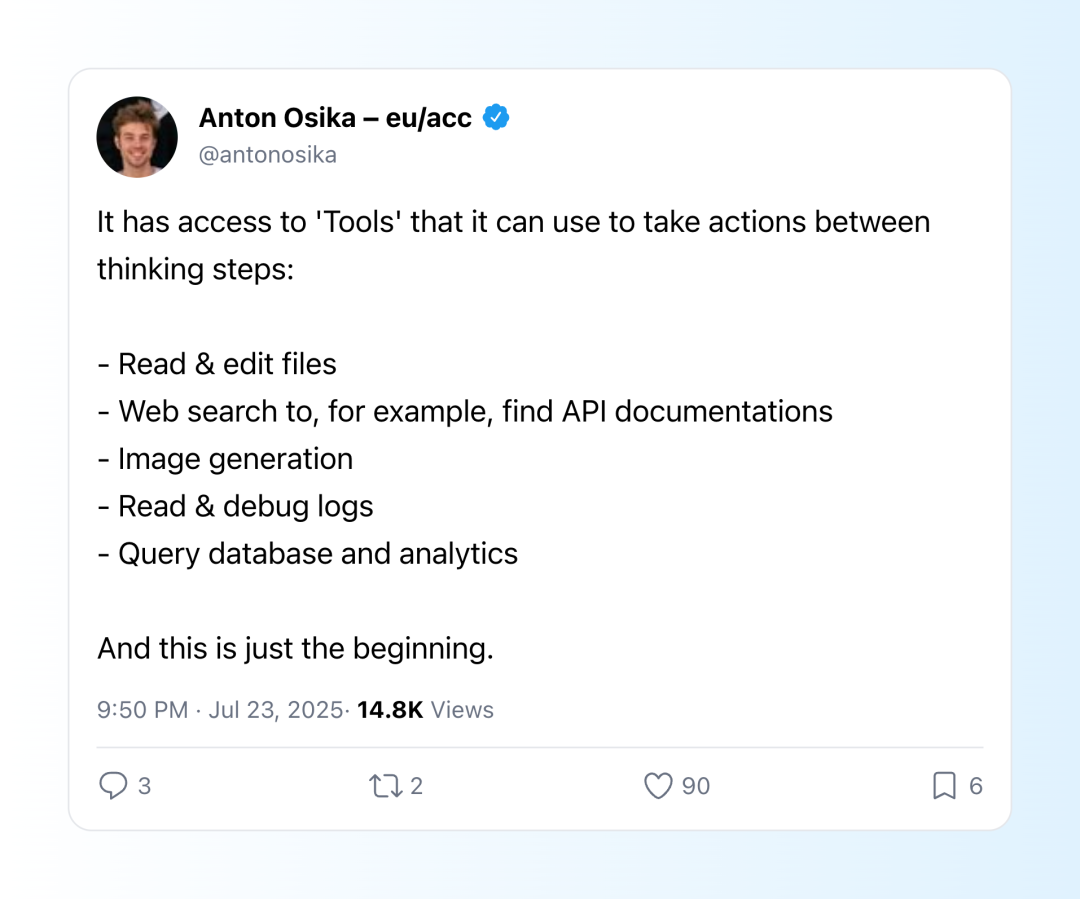Click "And this is just the beginning." text
Screen dimensions: 1080x899
tap(295, 649)
